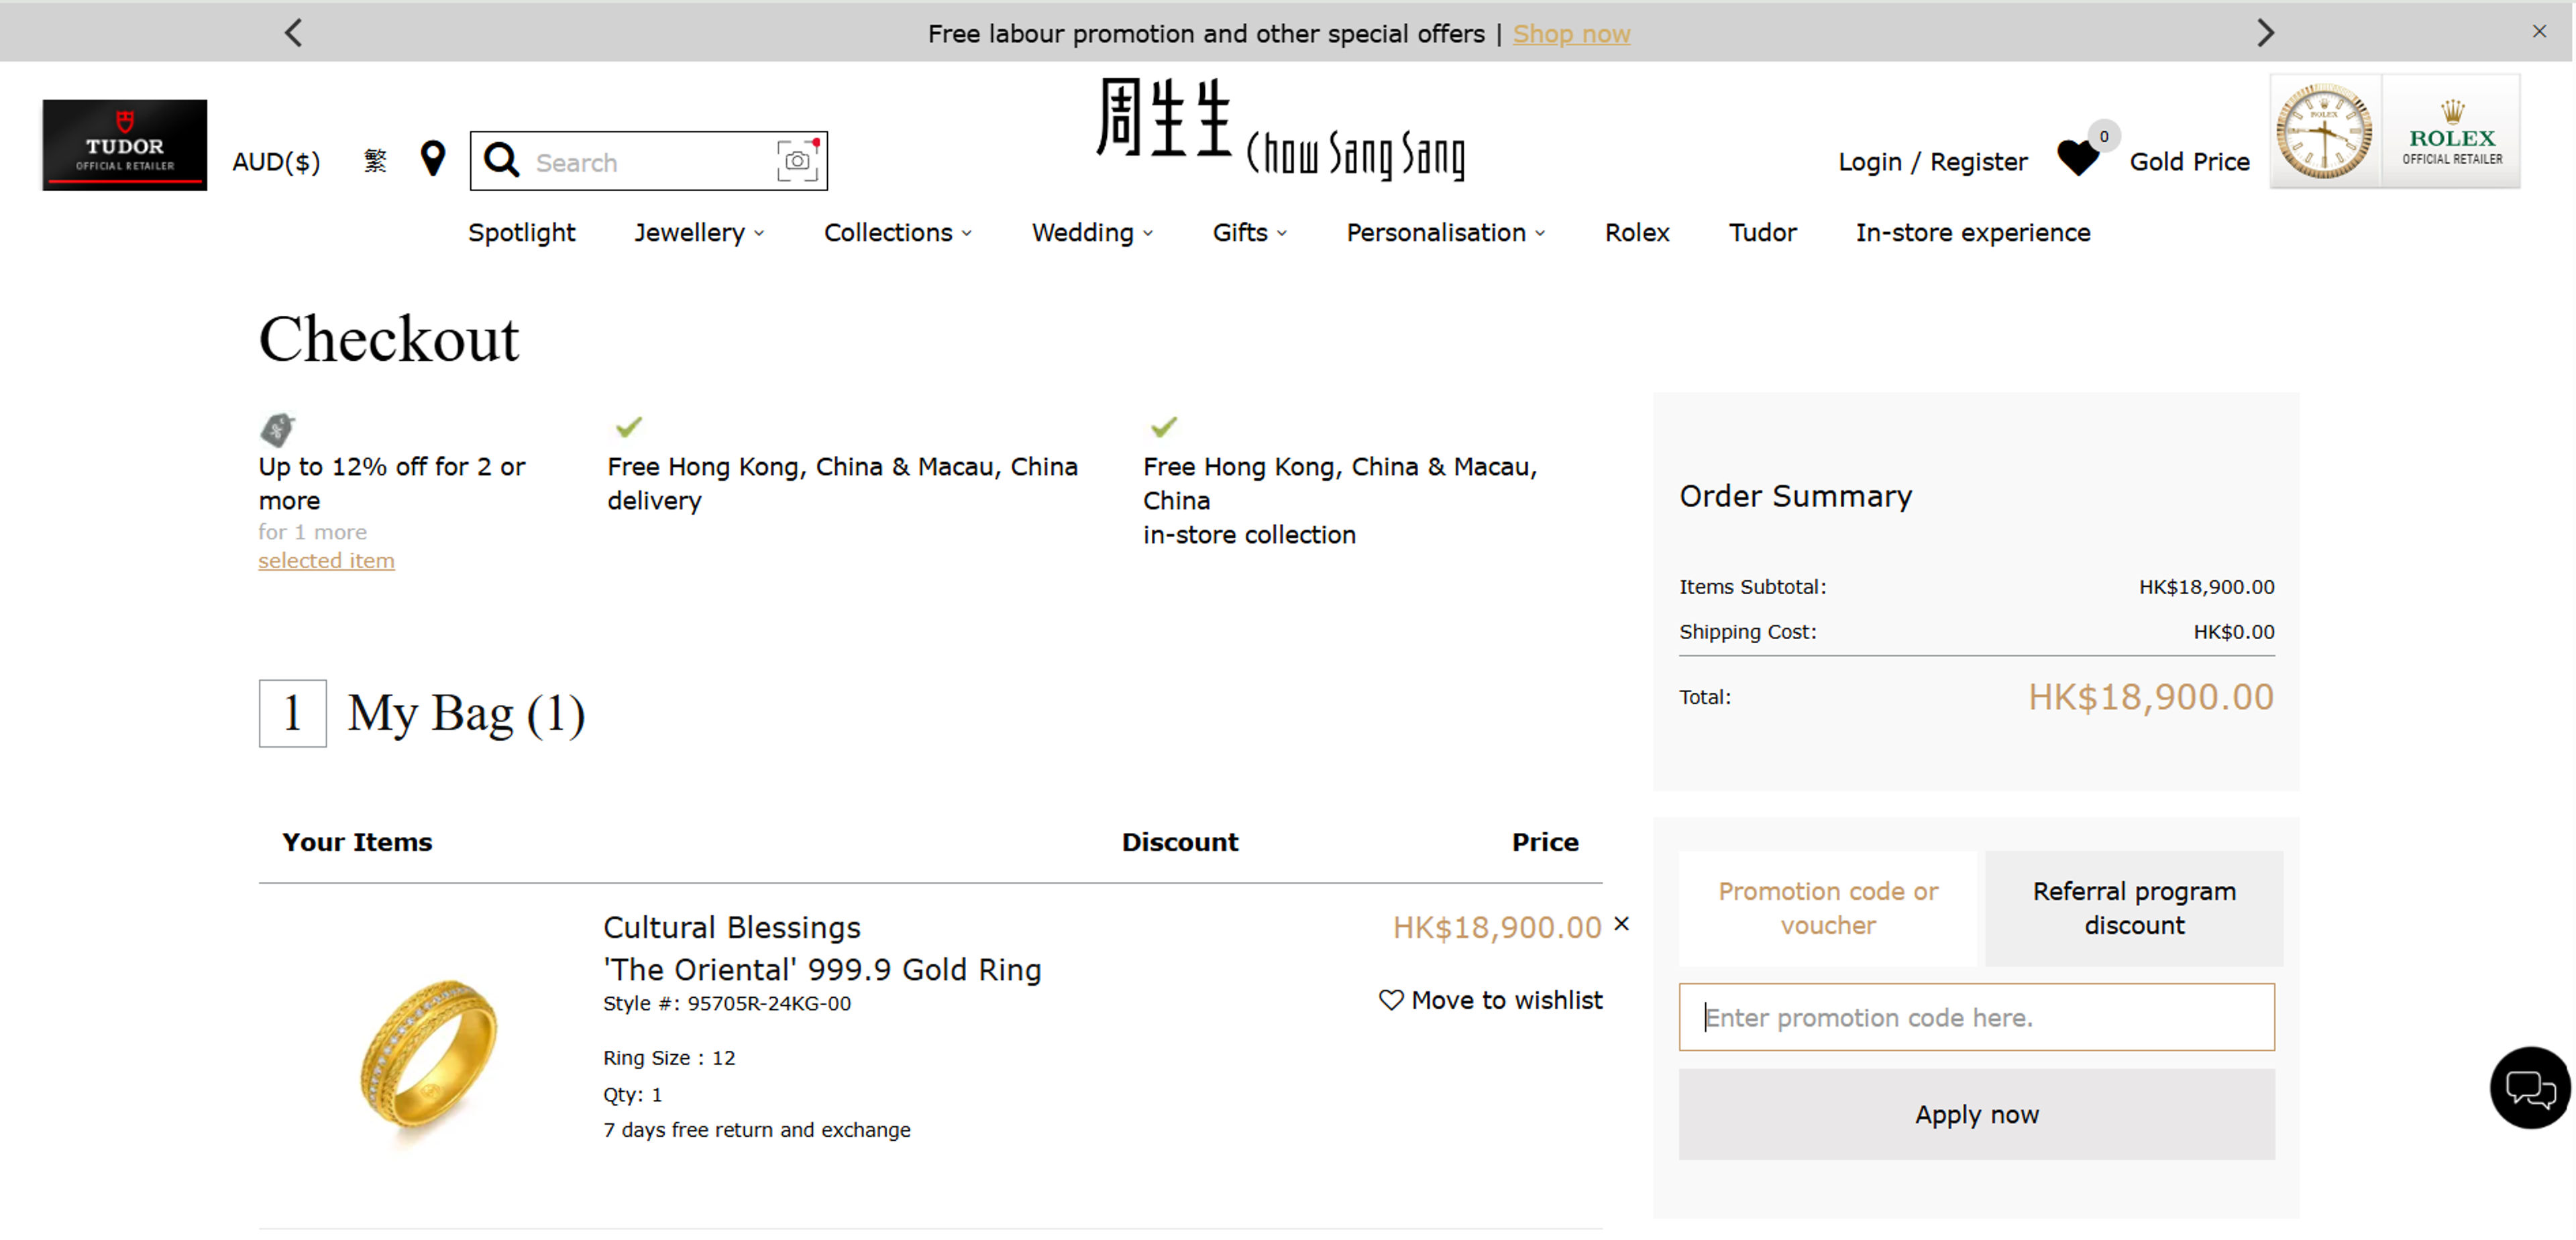The image size is (2576, 1240).
Task: View the Gold Price page
Action: click(x=2189, y=162)
